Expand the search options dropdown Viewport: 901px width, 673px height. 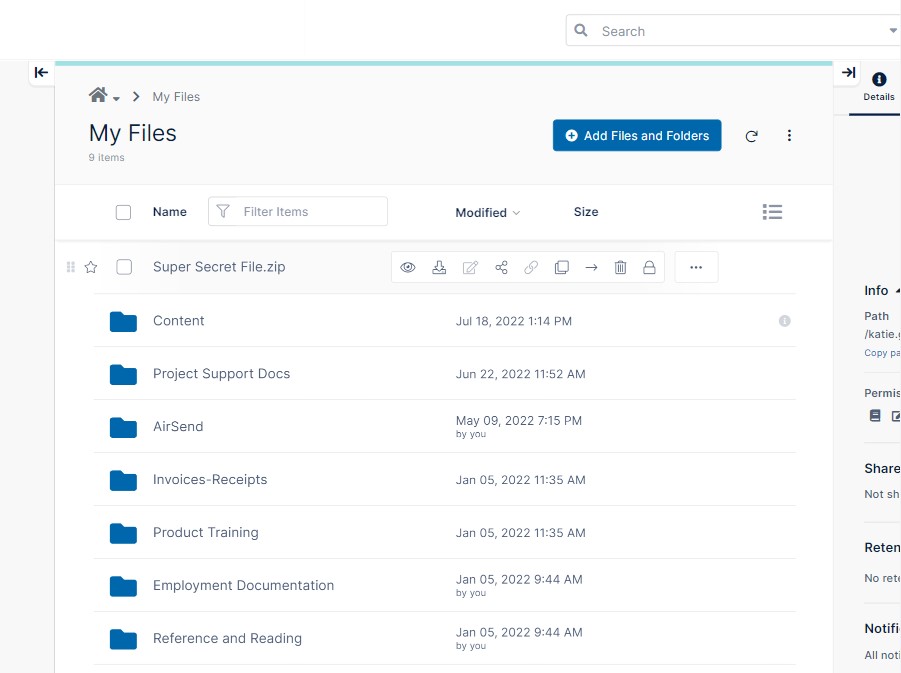[893, 30]
